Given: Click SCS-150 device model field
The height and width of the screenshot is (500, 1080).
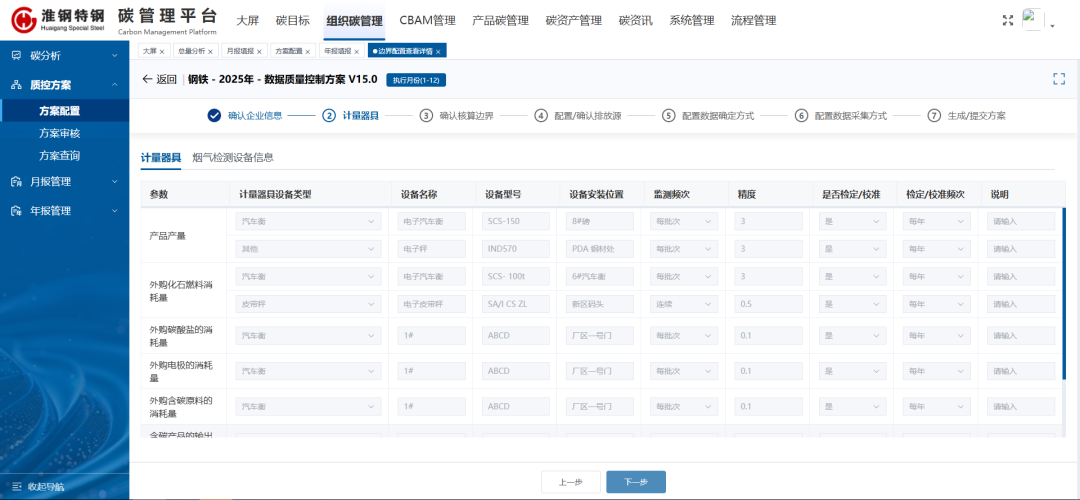Looking at the screenshot, I should (x=516, y=222).
